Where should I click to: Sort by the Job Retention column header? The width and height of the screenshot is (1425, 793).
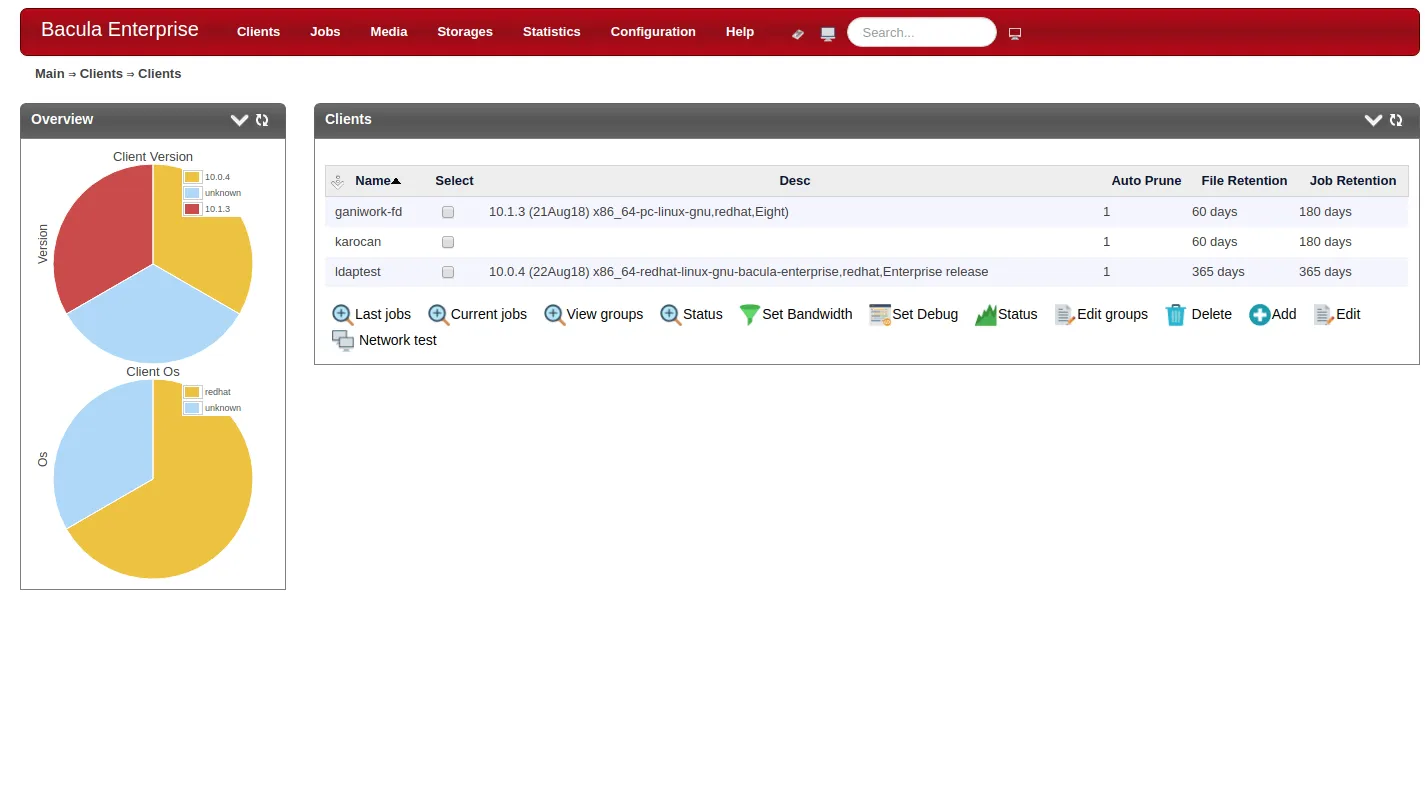pyautogui.click(x=1353, y=181)
